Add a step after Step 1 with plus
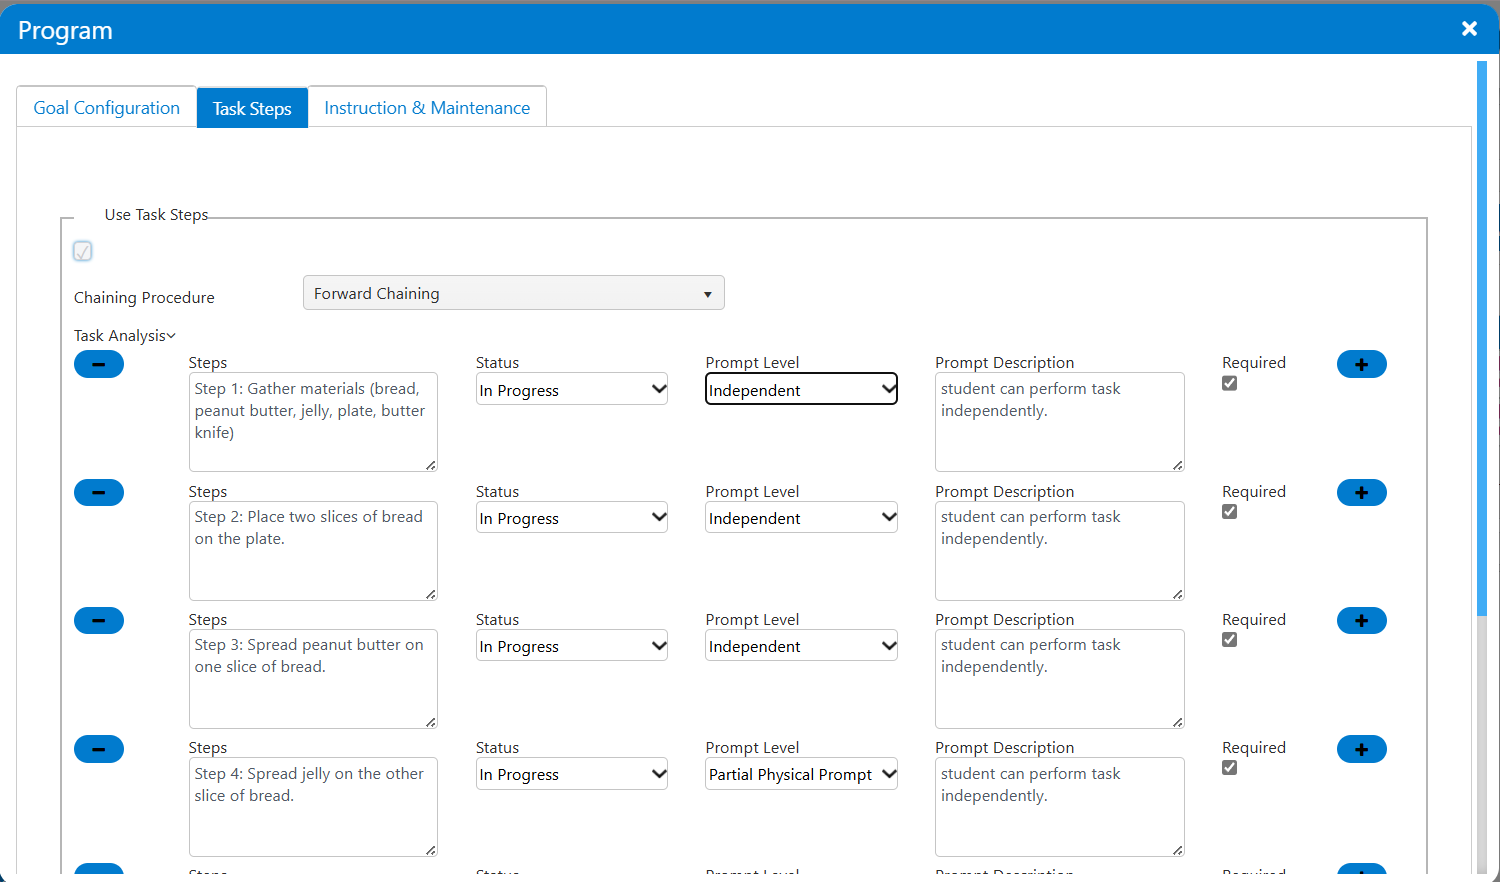 tap(1362, 364)
